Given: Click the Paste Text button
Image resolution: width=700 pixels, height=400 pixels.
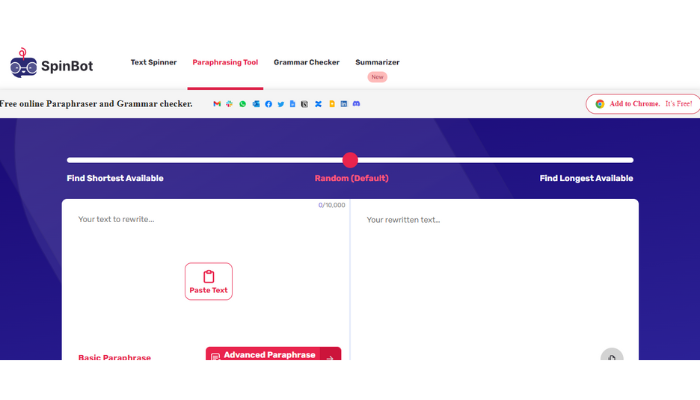Looking at the screenshot, I should tap(208, 281).
